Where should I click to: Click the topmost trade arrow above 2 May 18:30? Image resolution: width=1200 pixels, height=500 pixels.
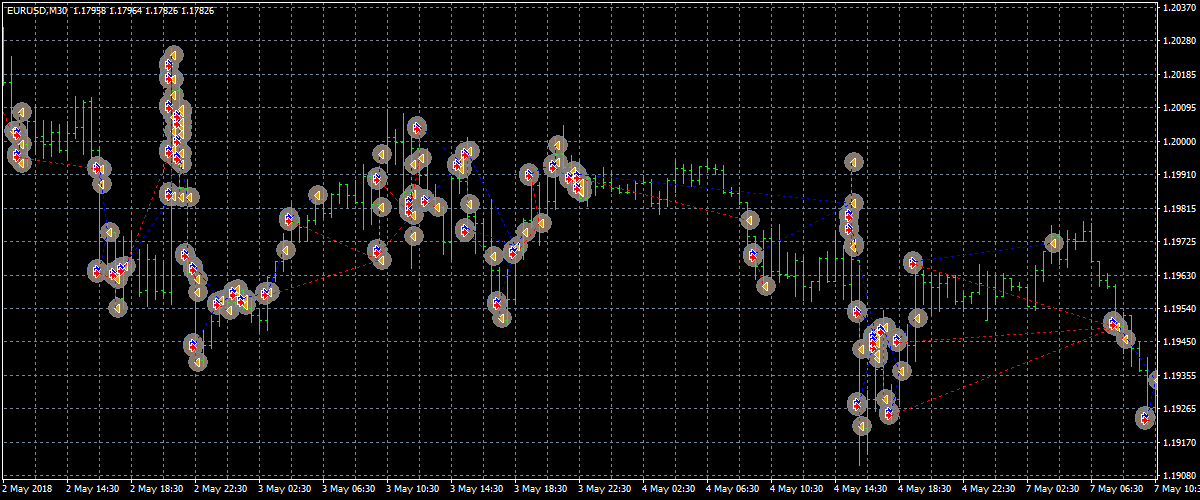(173, 55)
